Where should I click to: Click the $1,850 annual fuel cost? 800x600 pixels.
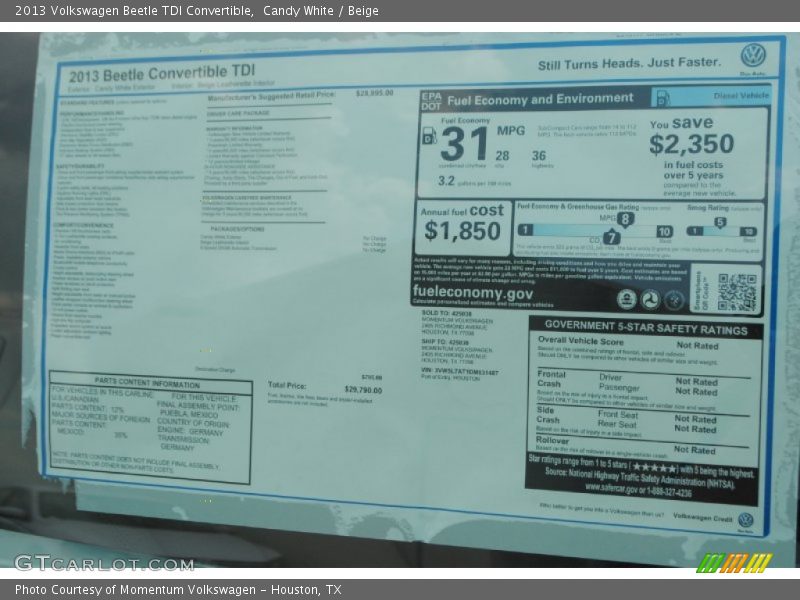point(462,231)
